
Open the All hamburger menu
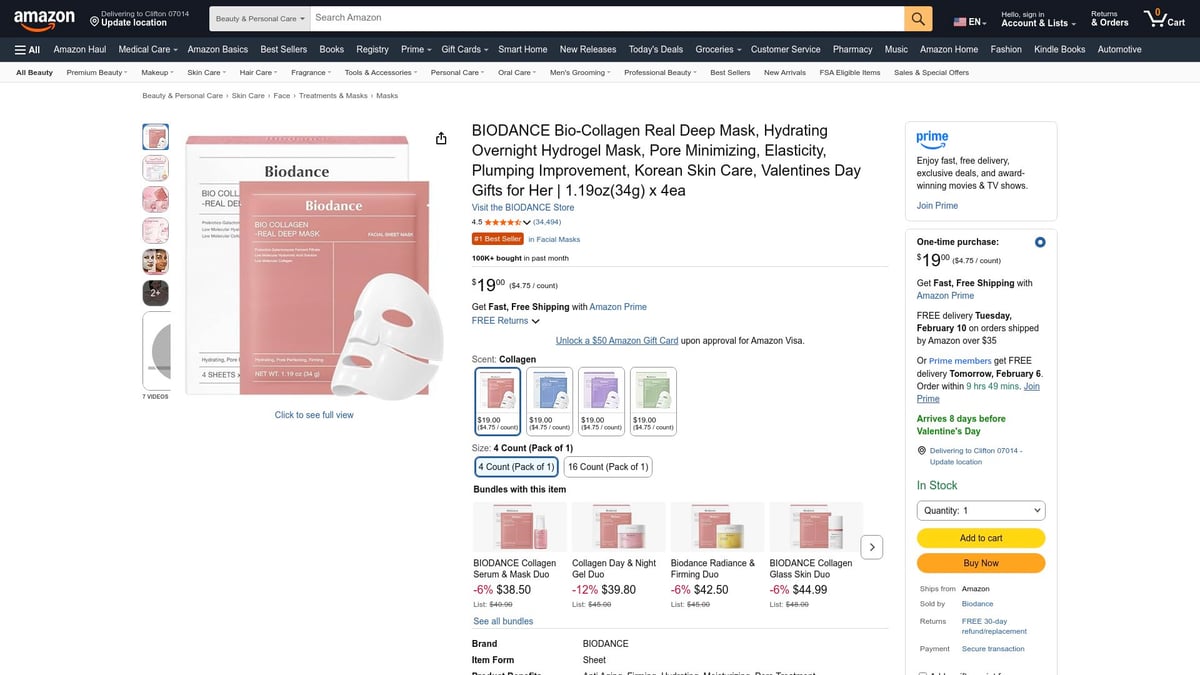click(25, 48)
